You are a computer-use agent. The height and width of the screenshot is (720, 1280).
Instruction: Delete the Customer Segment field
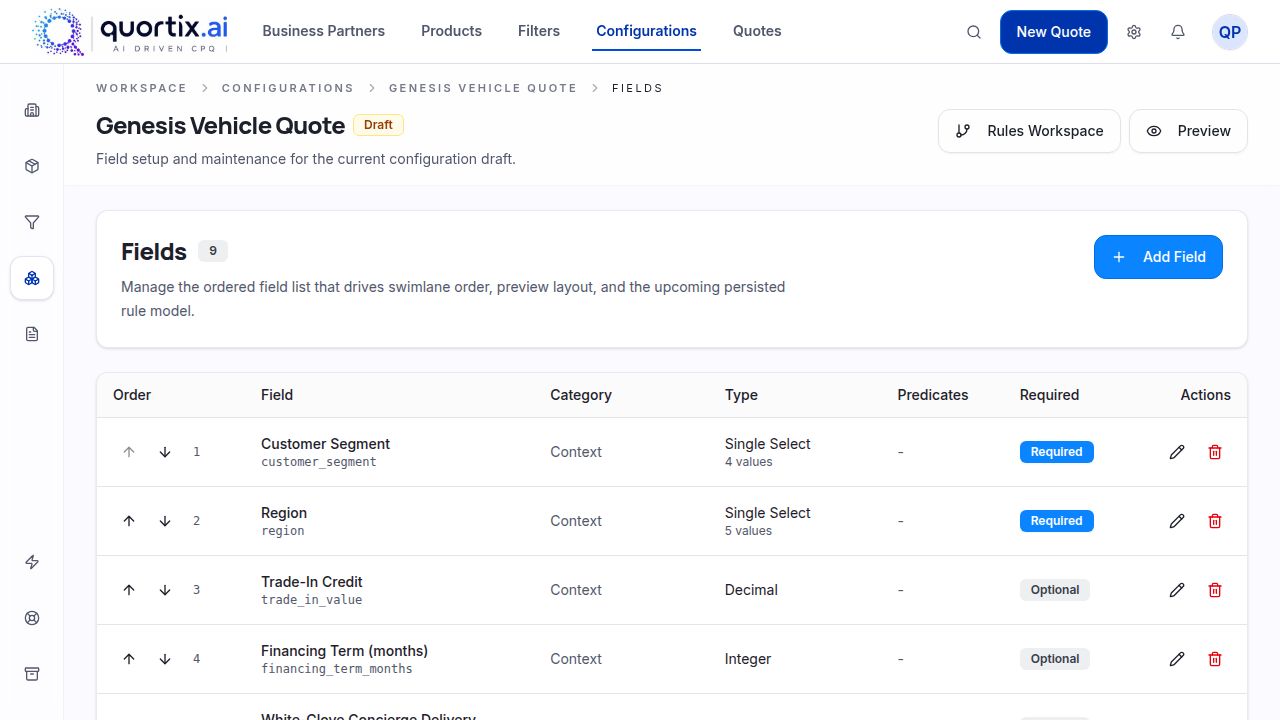click(1215, 452)
